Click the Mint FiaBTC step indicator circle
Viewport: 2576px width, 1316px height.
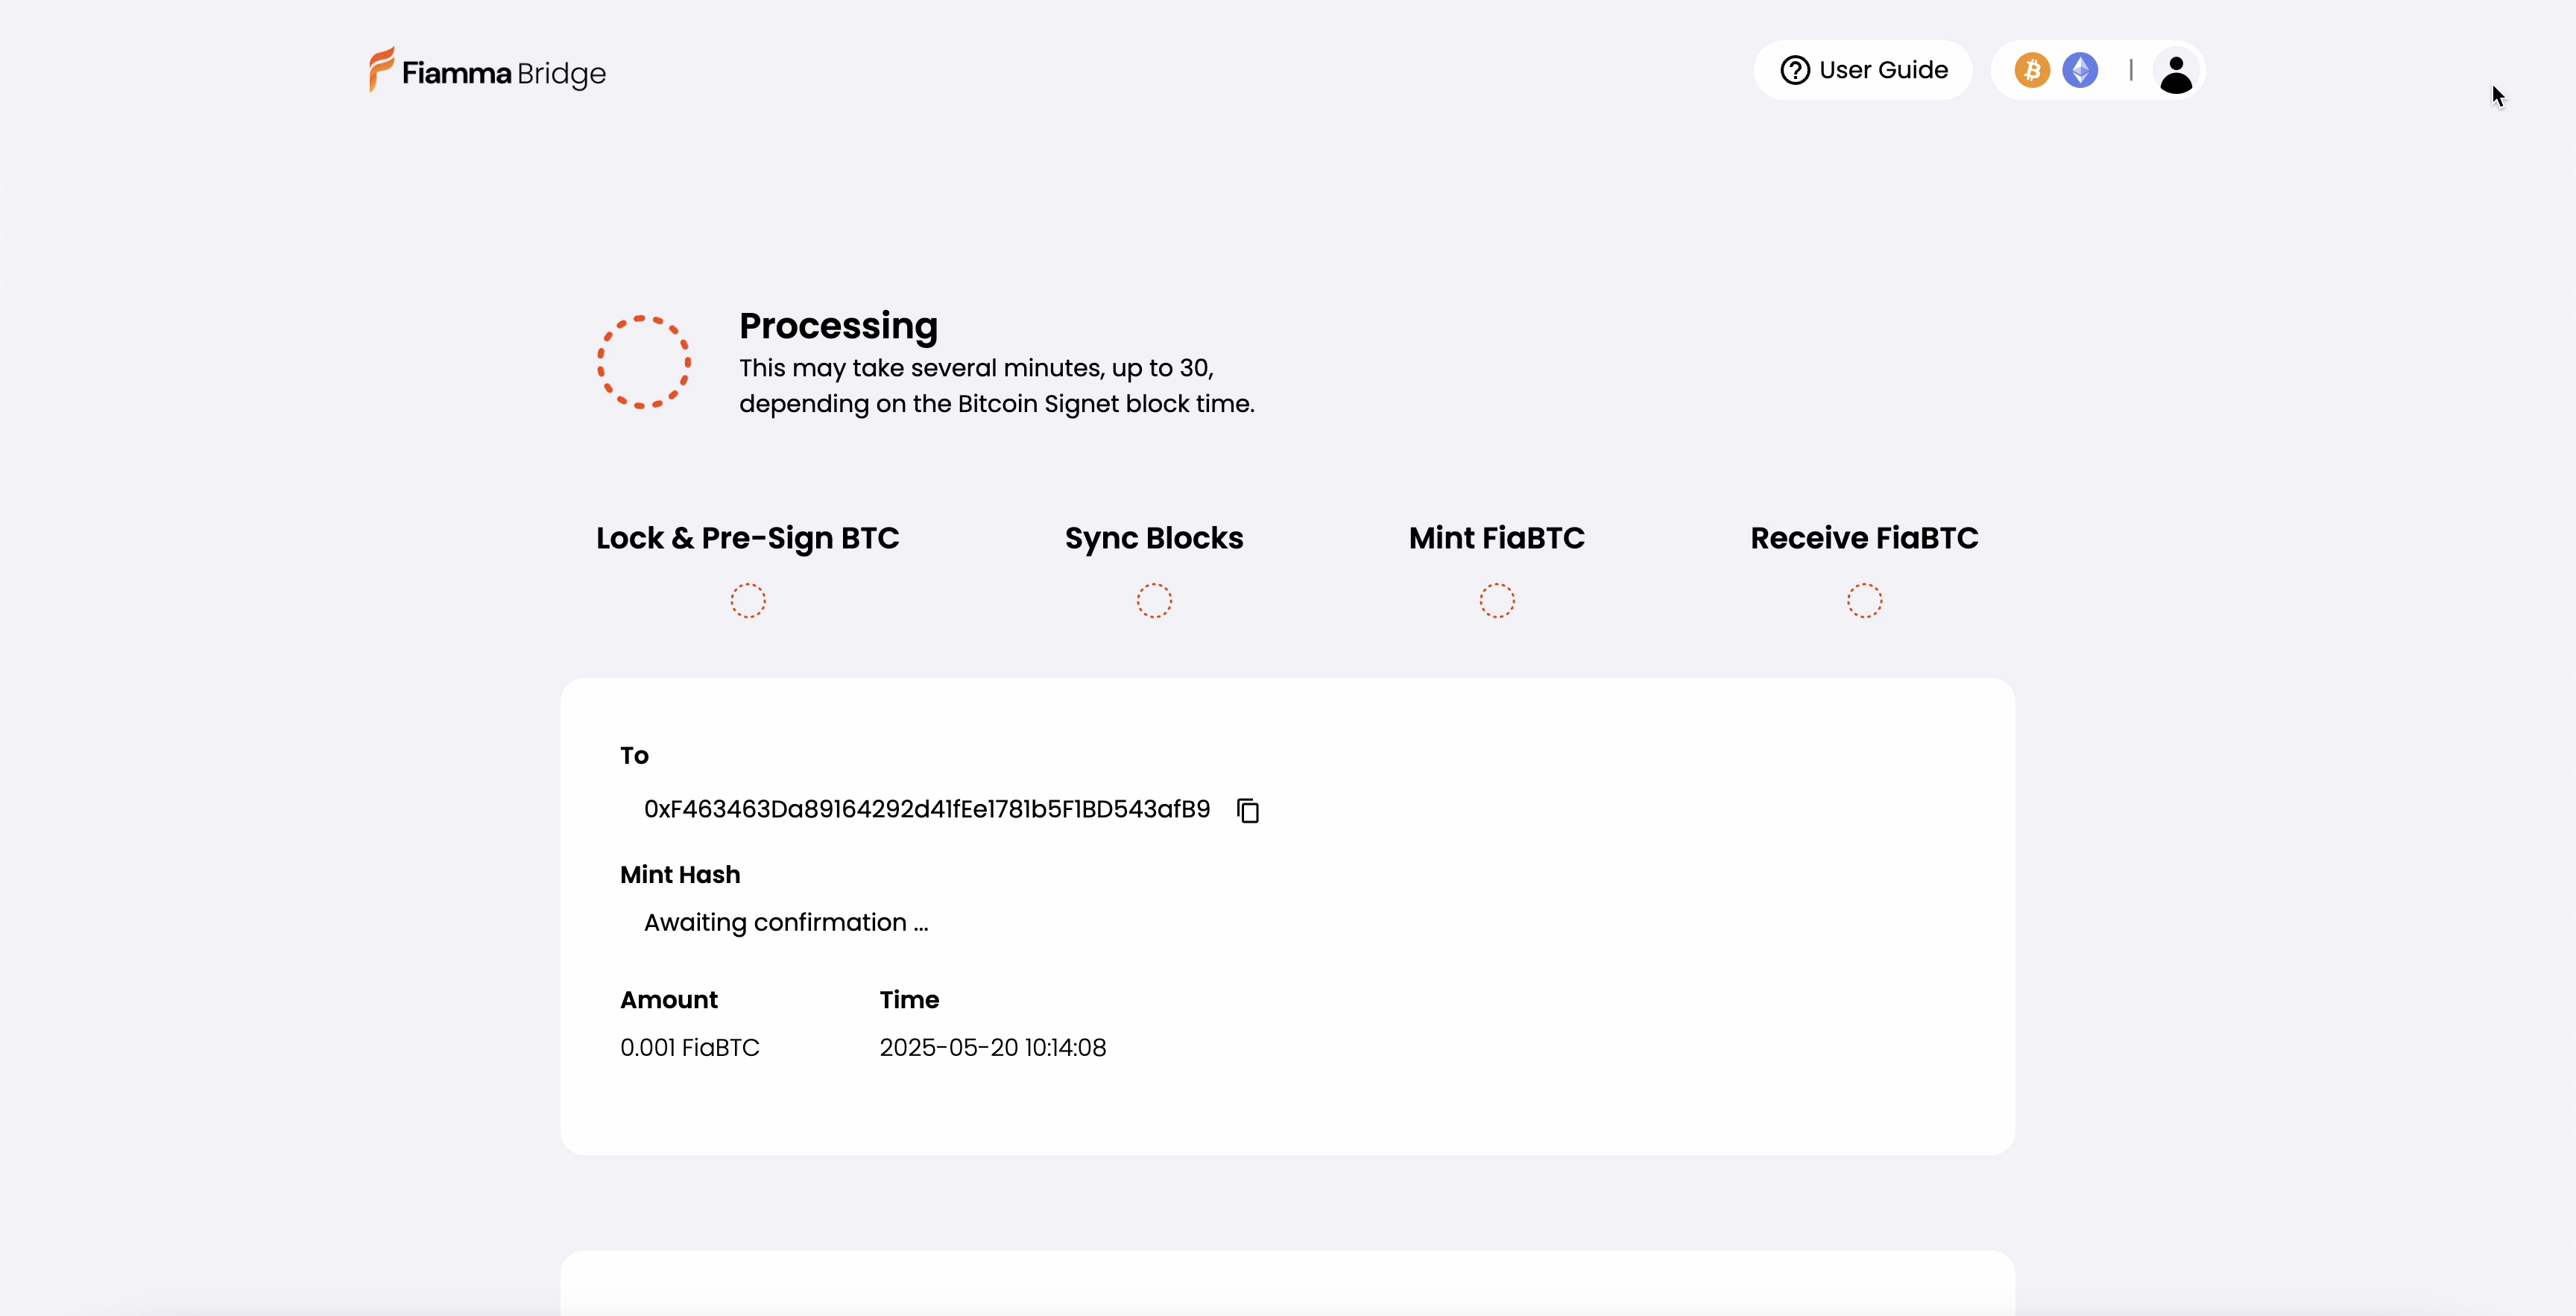coord(1497,601)
